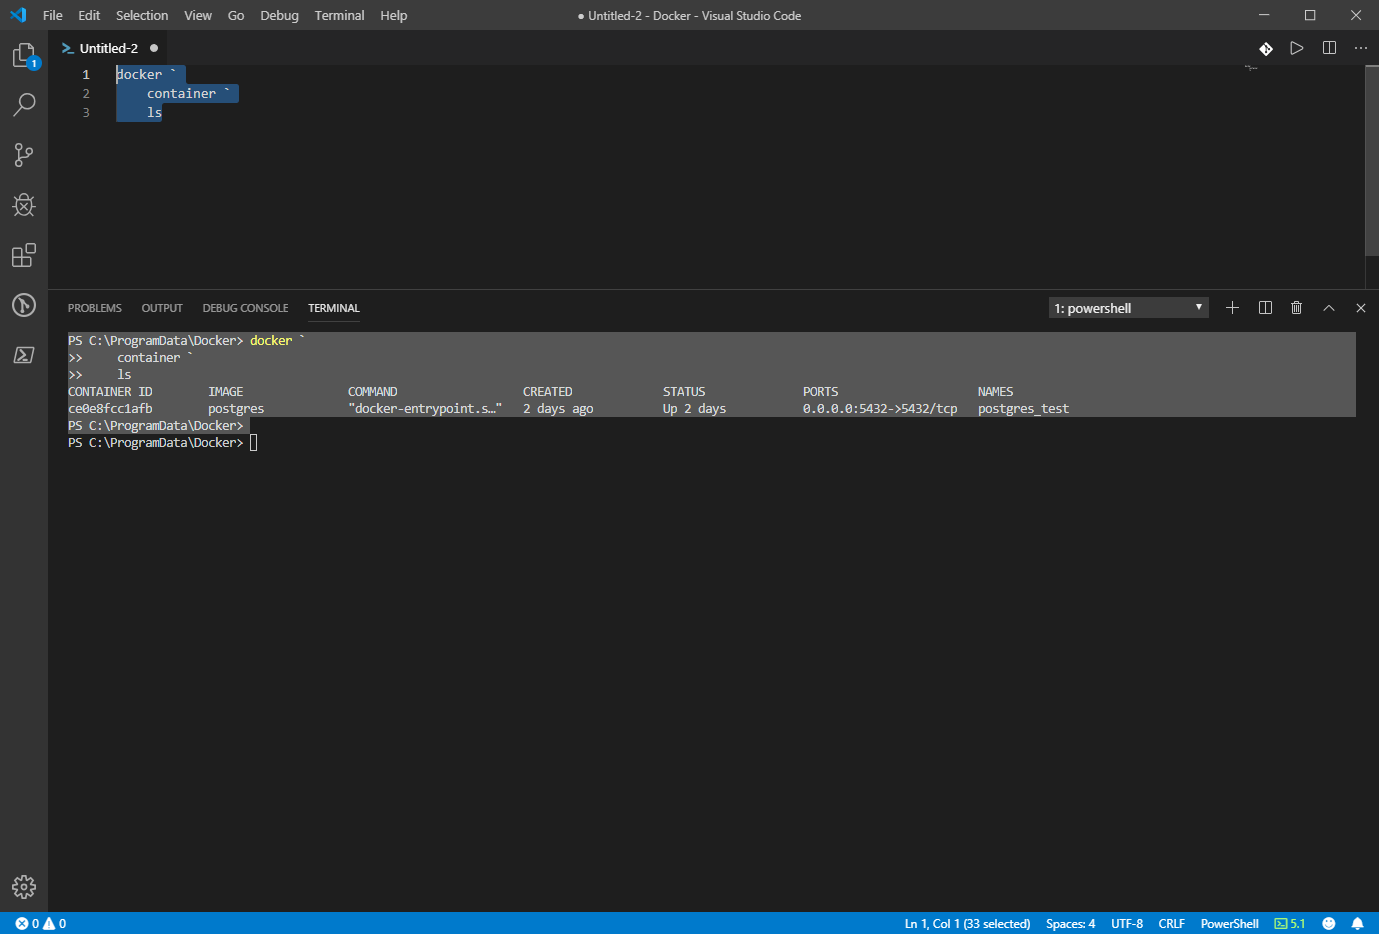Create a new terminal with plus icon
Image resolution: width=1379 pixels, height=934 pixels.
pyautogui.click(x=1233, y=308)
